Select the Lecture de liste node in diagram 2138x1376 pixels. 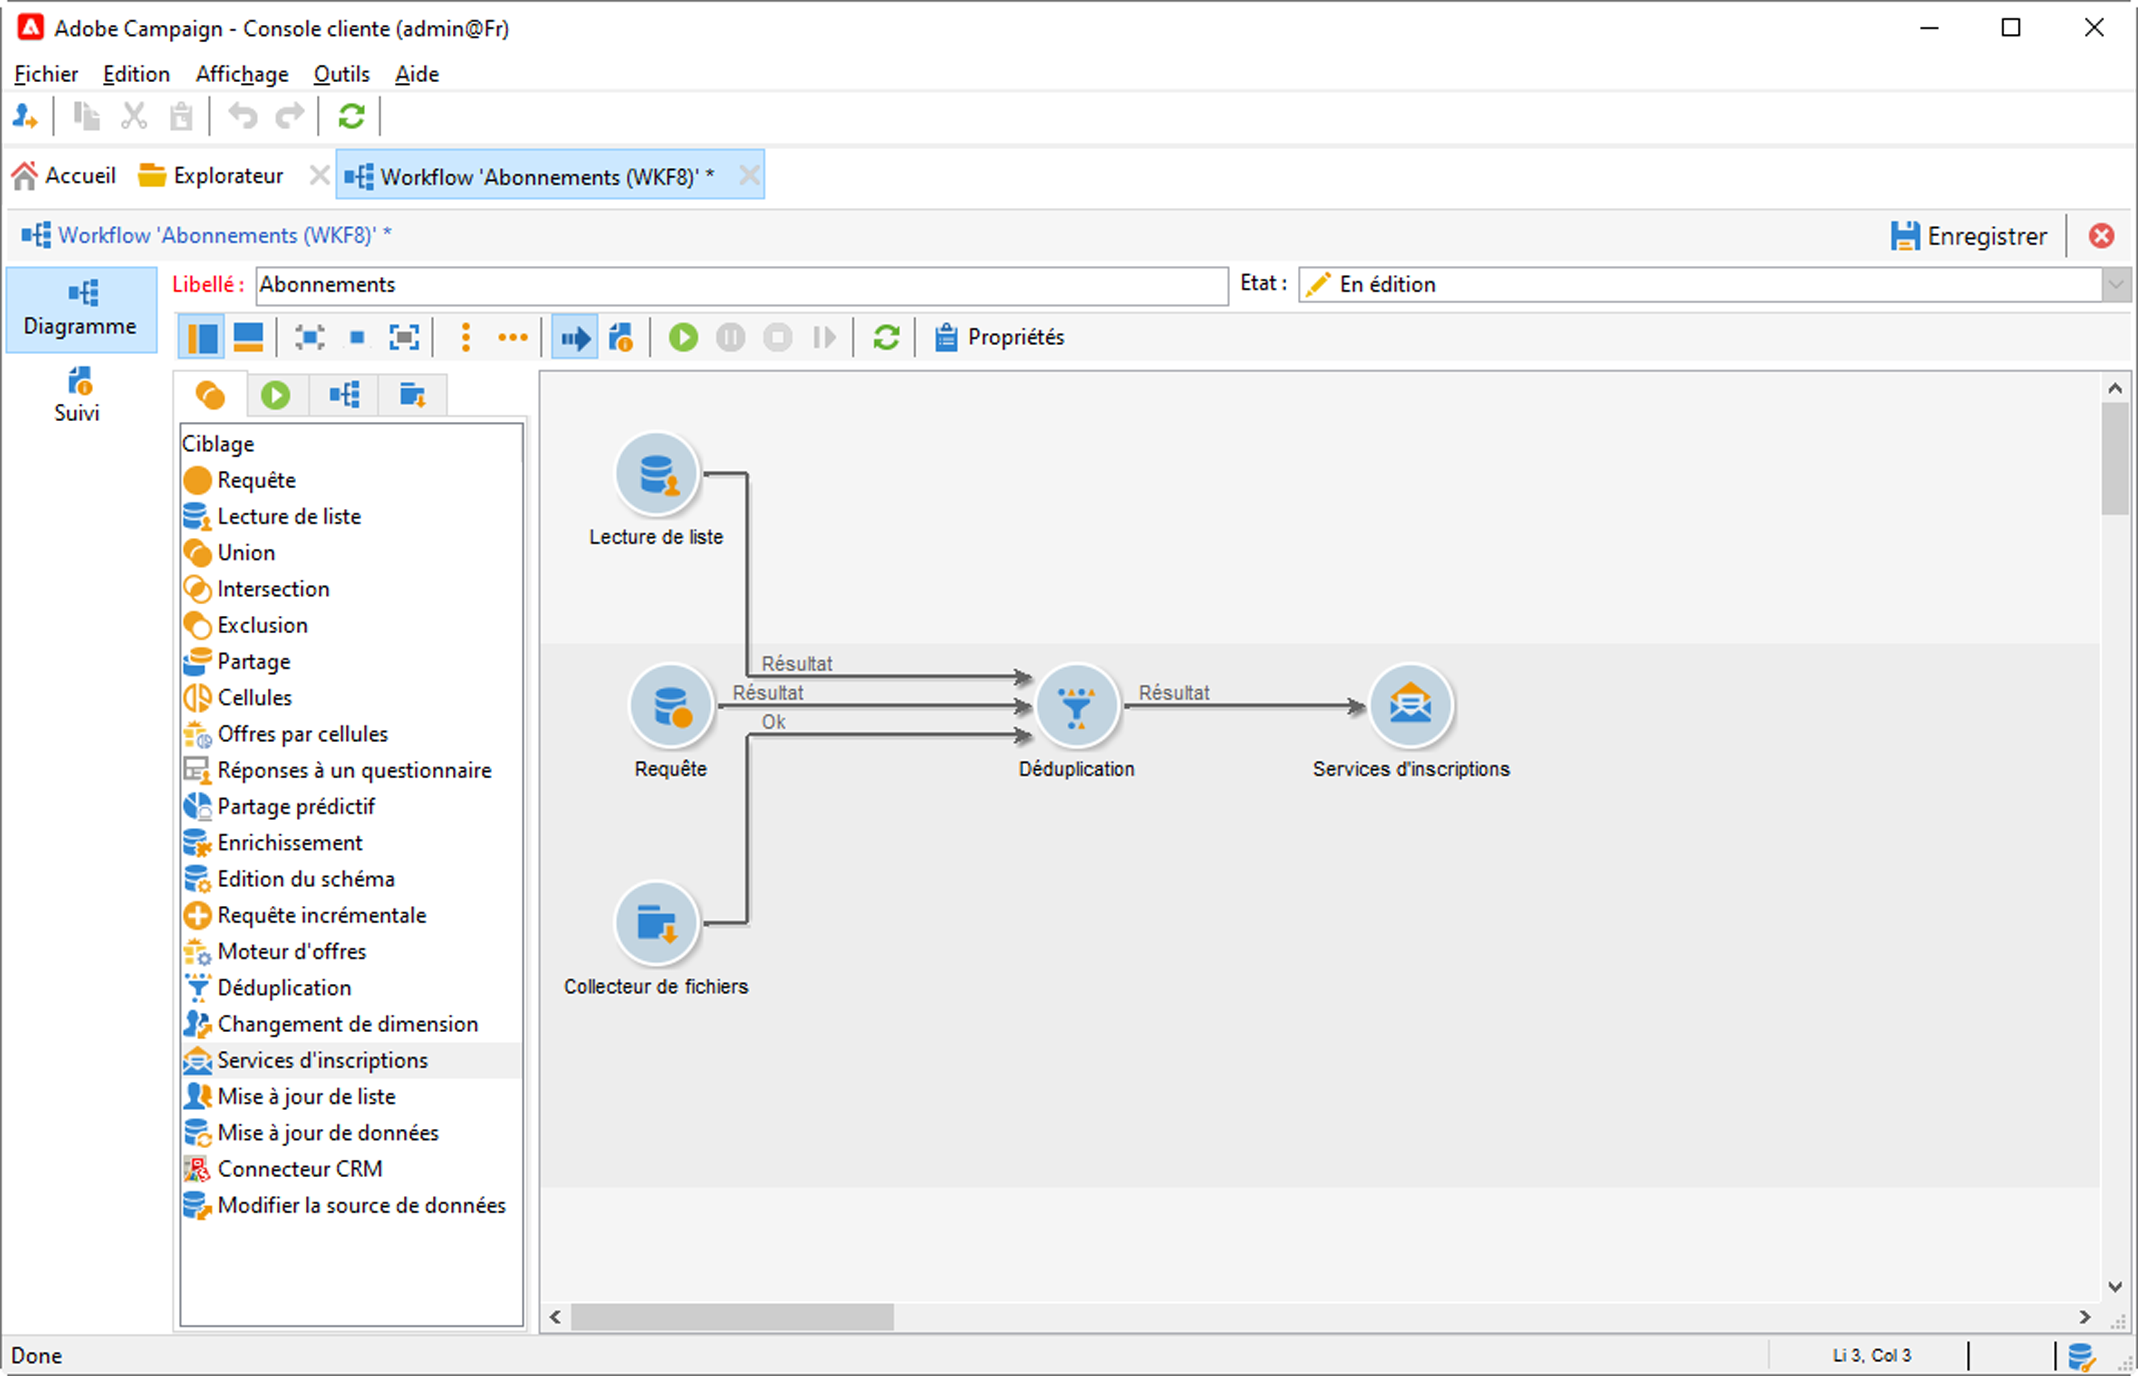[656, 475]
